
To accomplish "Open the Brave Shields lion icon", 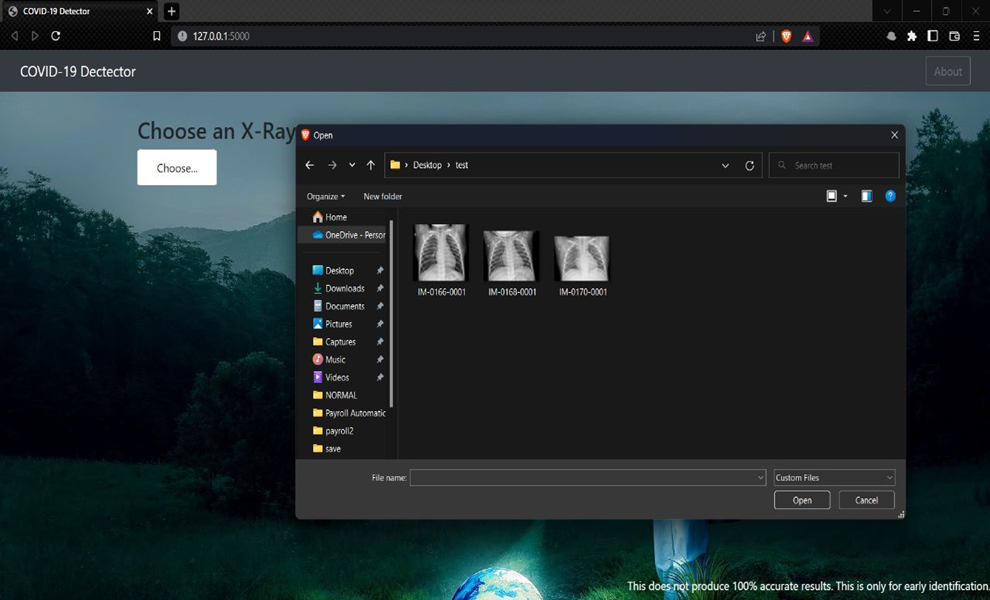I will [x=786, y=37].
